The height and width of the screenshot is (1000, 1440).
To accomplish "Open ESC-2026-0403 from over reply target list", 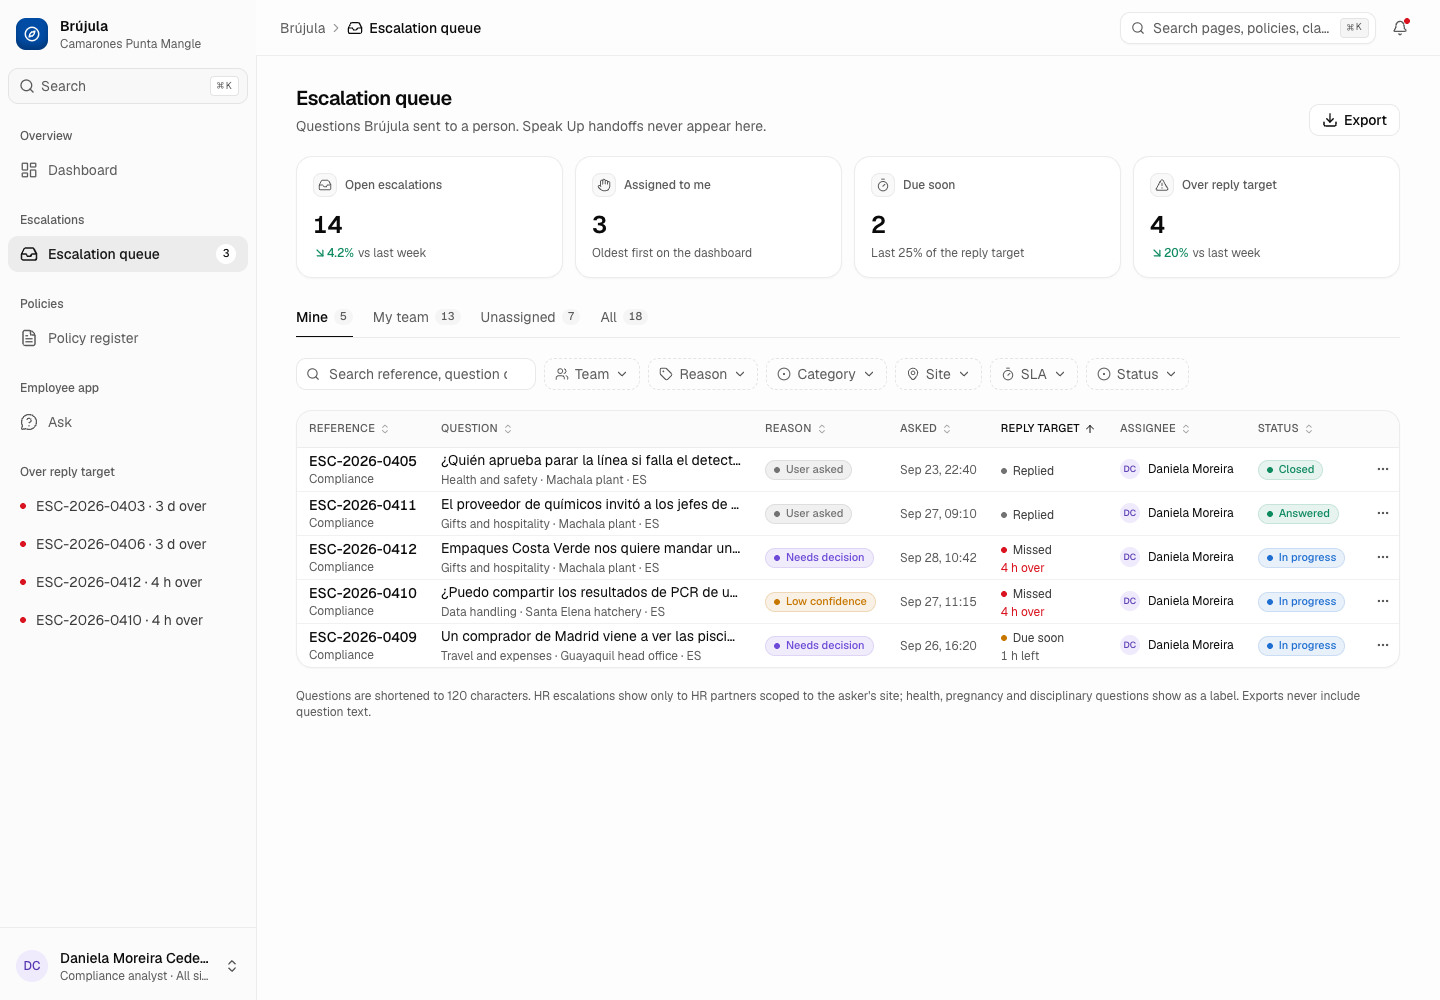I will [x=128, y=506].
